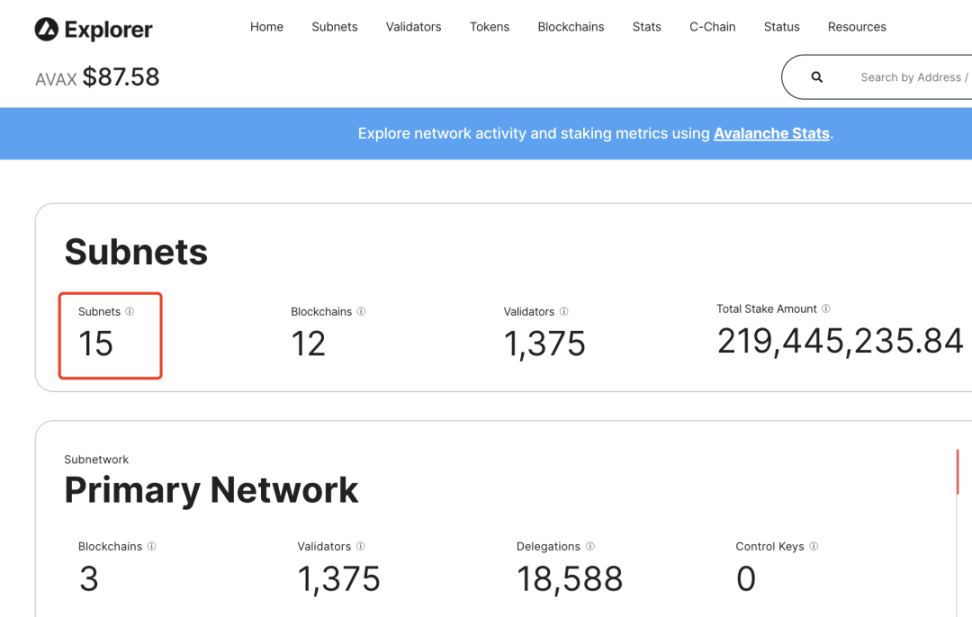Open the Blockchains navigation item

pyautogui.click(x=570, y=27)
